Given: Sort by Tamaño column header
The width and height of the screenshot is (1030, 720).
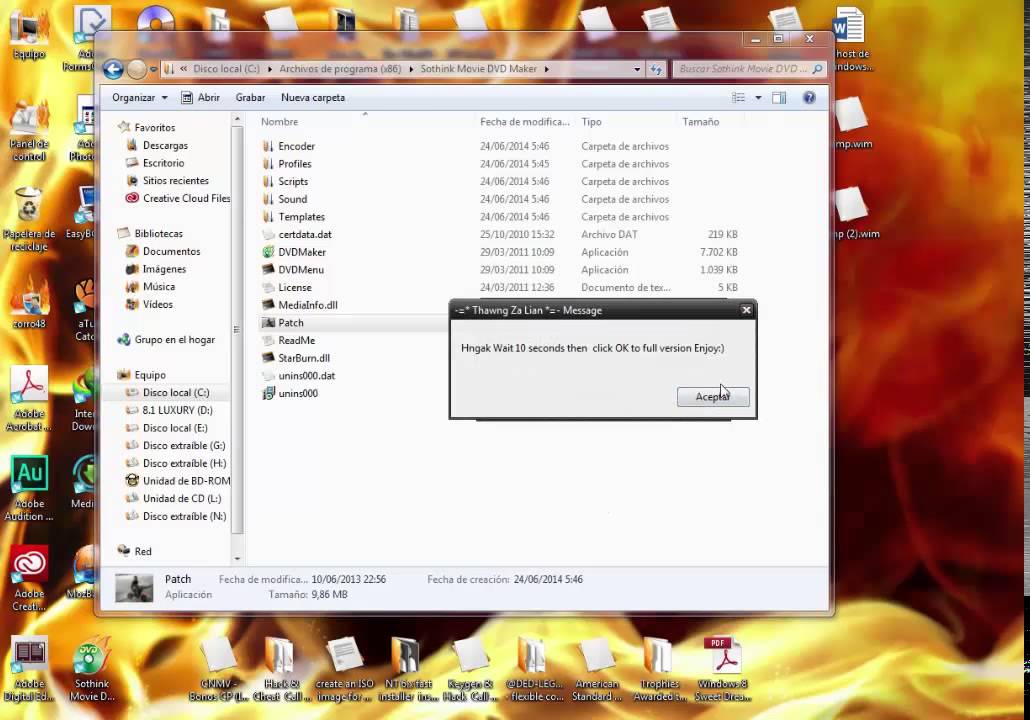Looking at the screenshot, I should [x=700, y=122].
